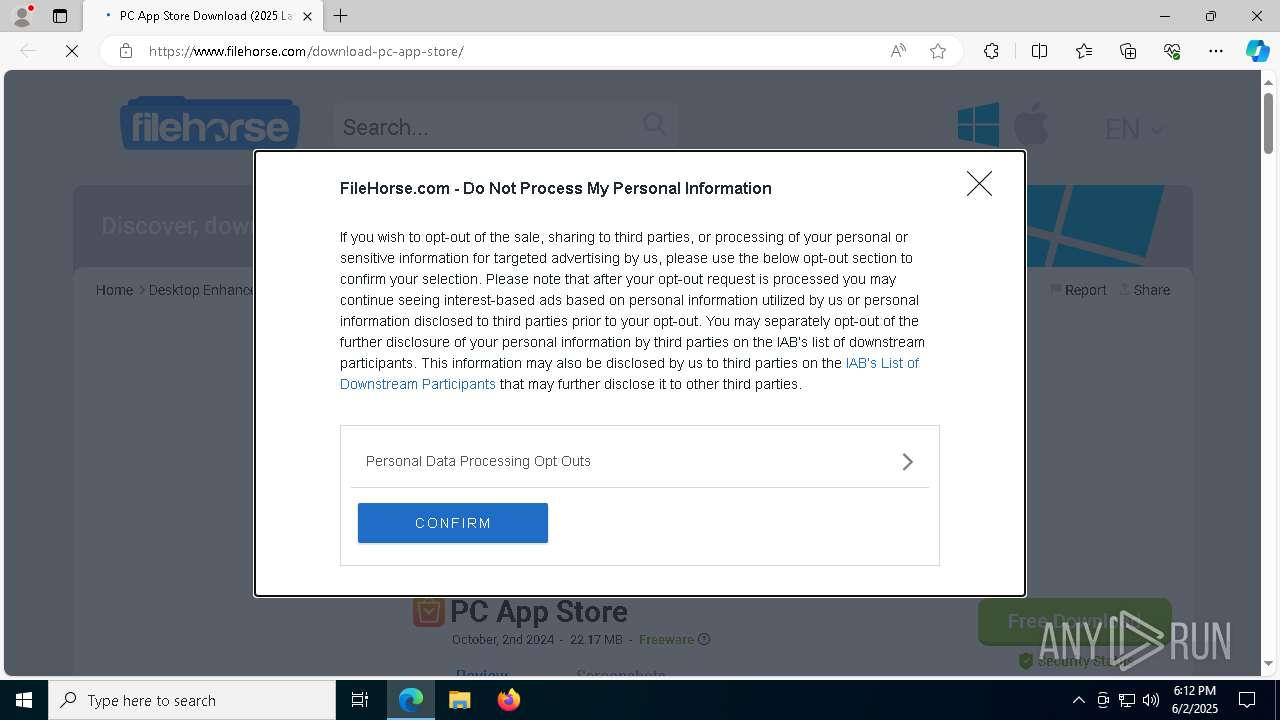Image resolution: width=1280 pixels, height=720 pixels.
Task: Open the Tab actions menu
Action: [60, 16]
